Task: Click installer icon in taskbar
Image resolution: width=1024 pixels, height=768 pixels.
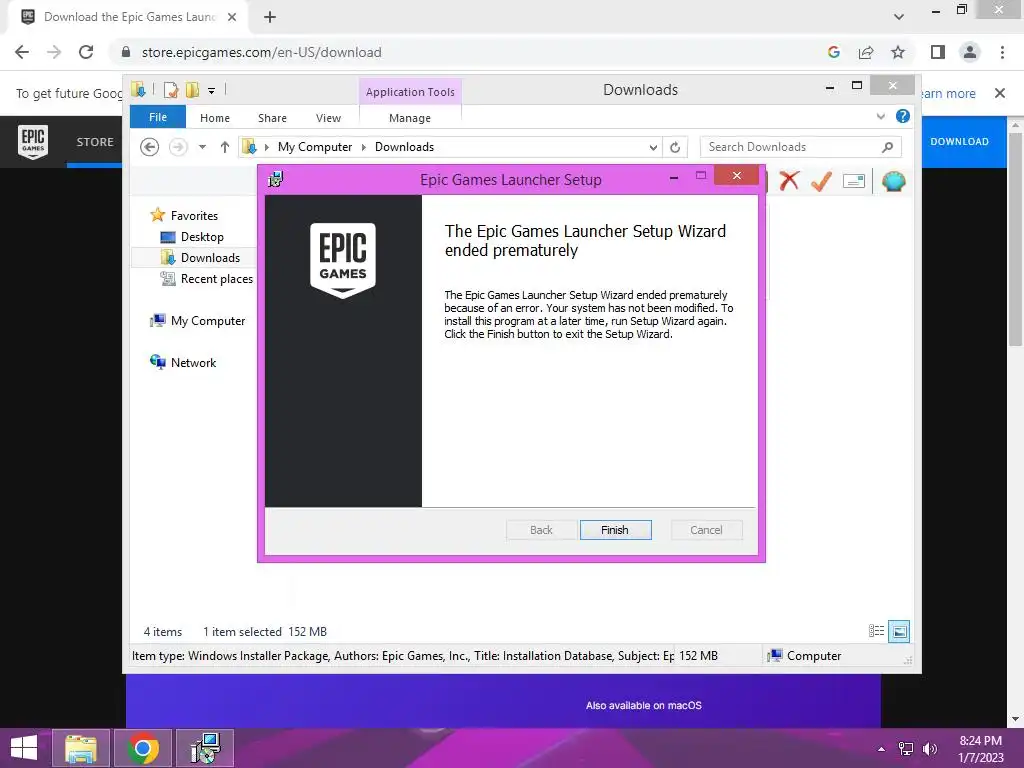Action: (x=205, y=748)
